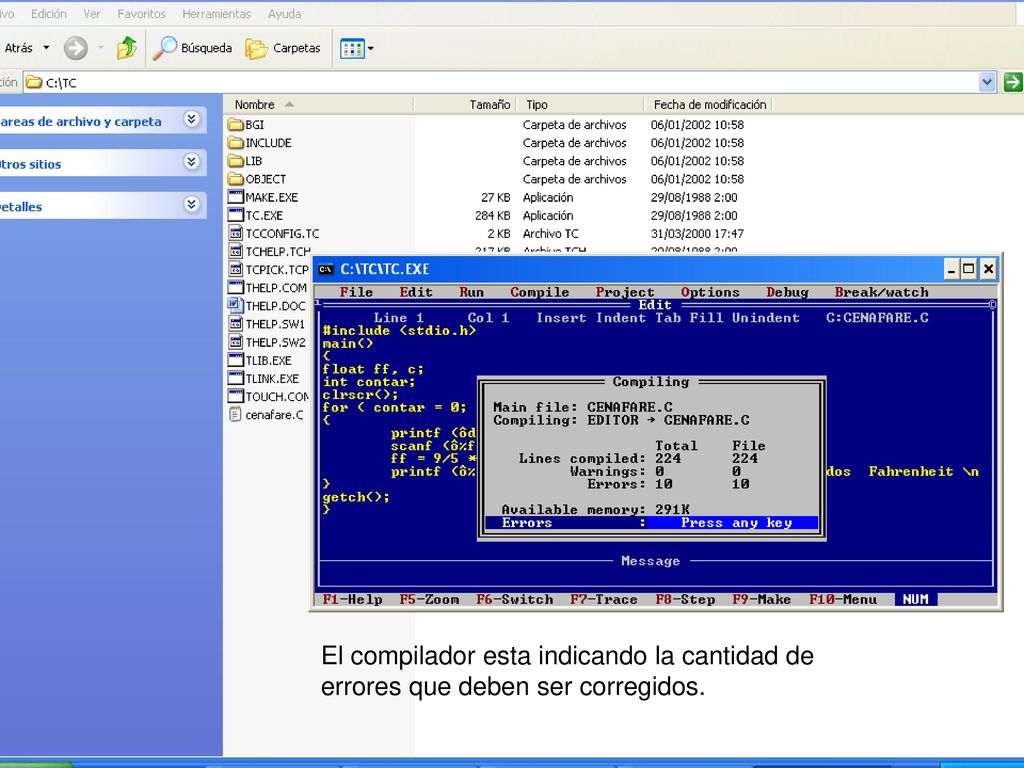Select THELP.DOC Word document icon
The width and height of the screenshot is (1024, 768).
pos(236,306)
